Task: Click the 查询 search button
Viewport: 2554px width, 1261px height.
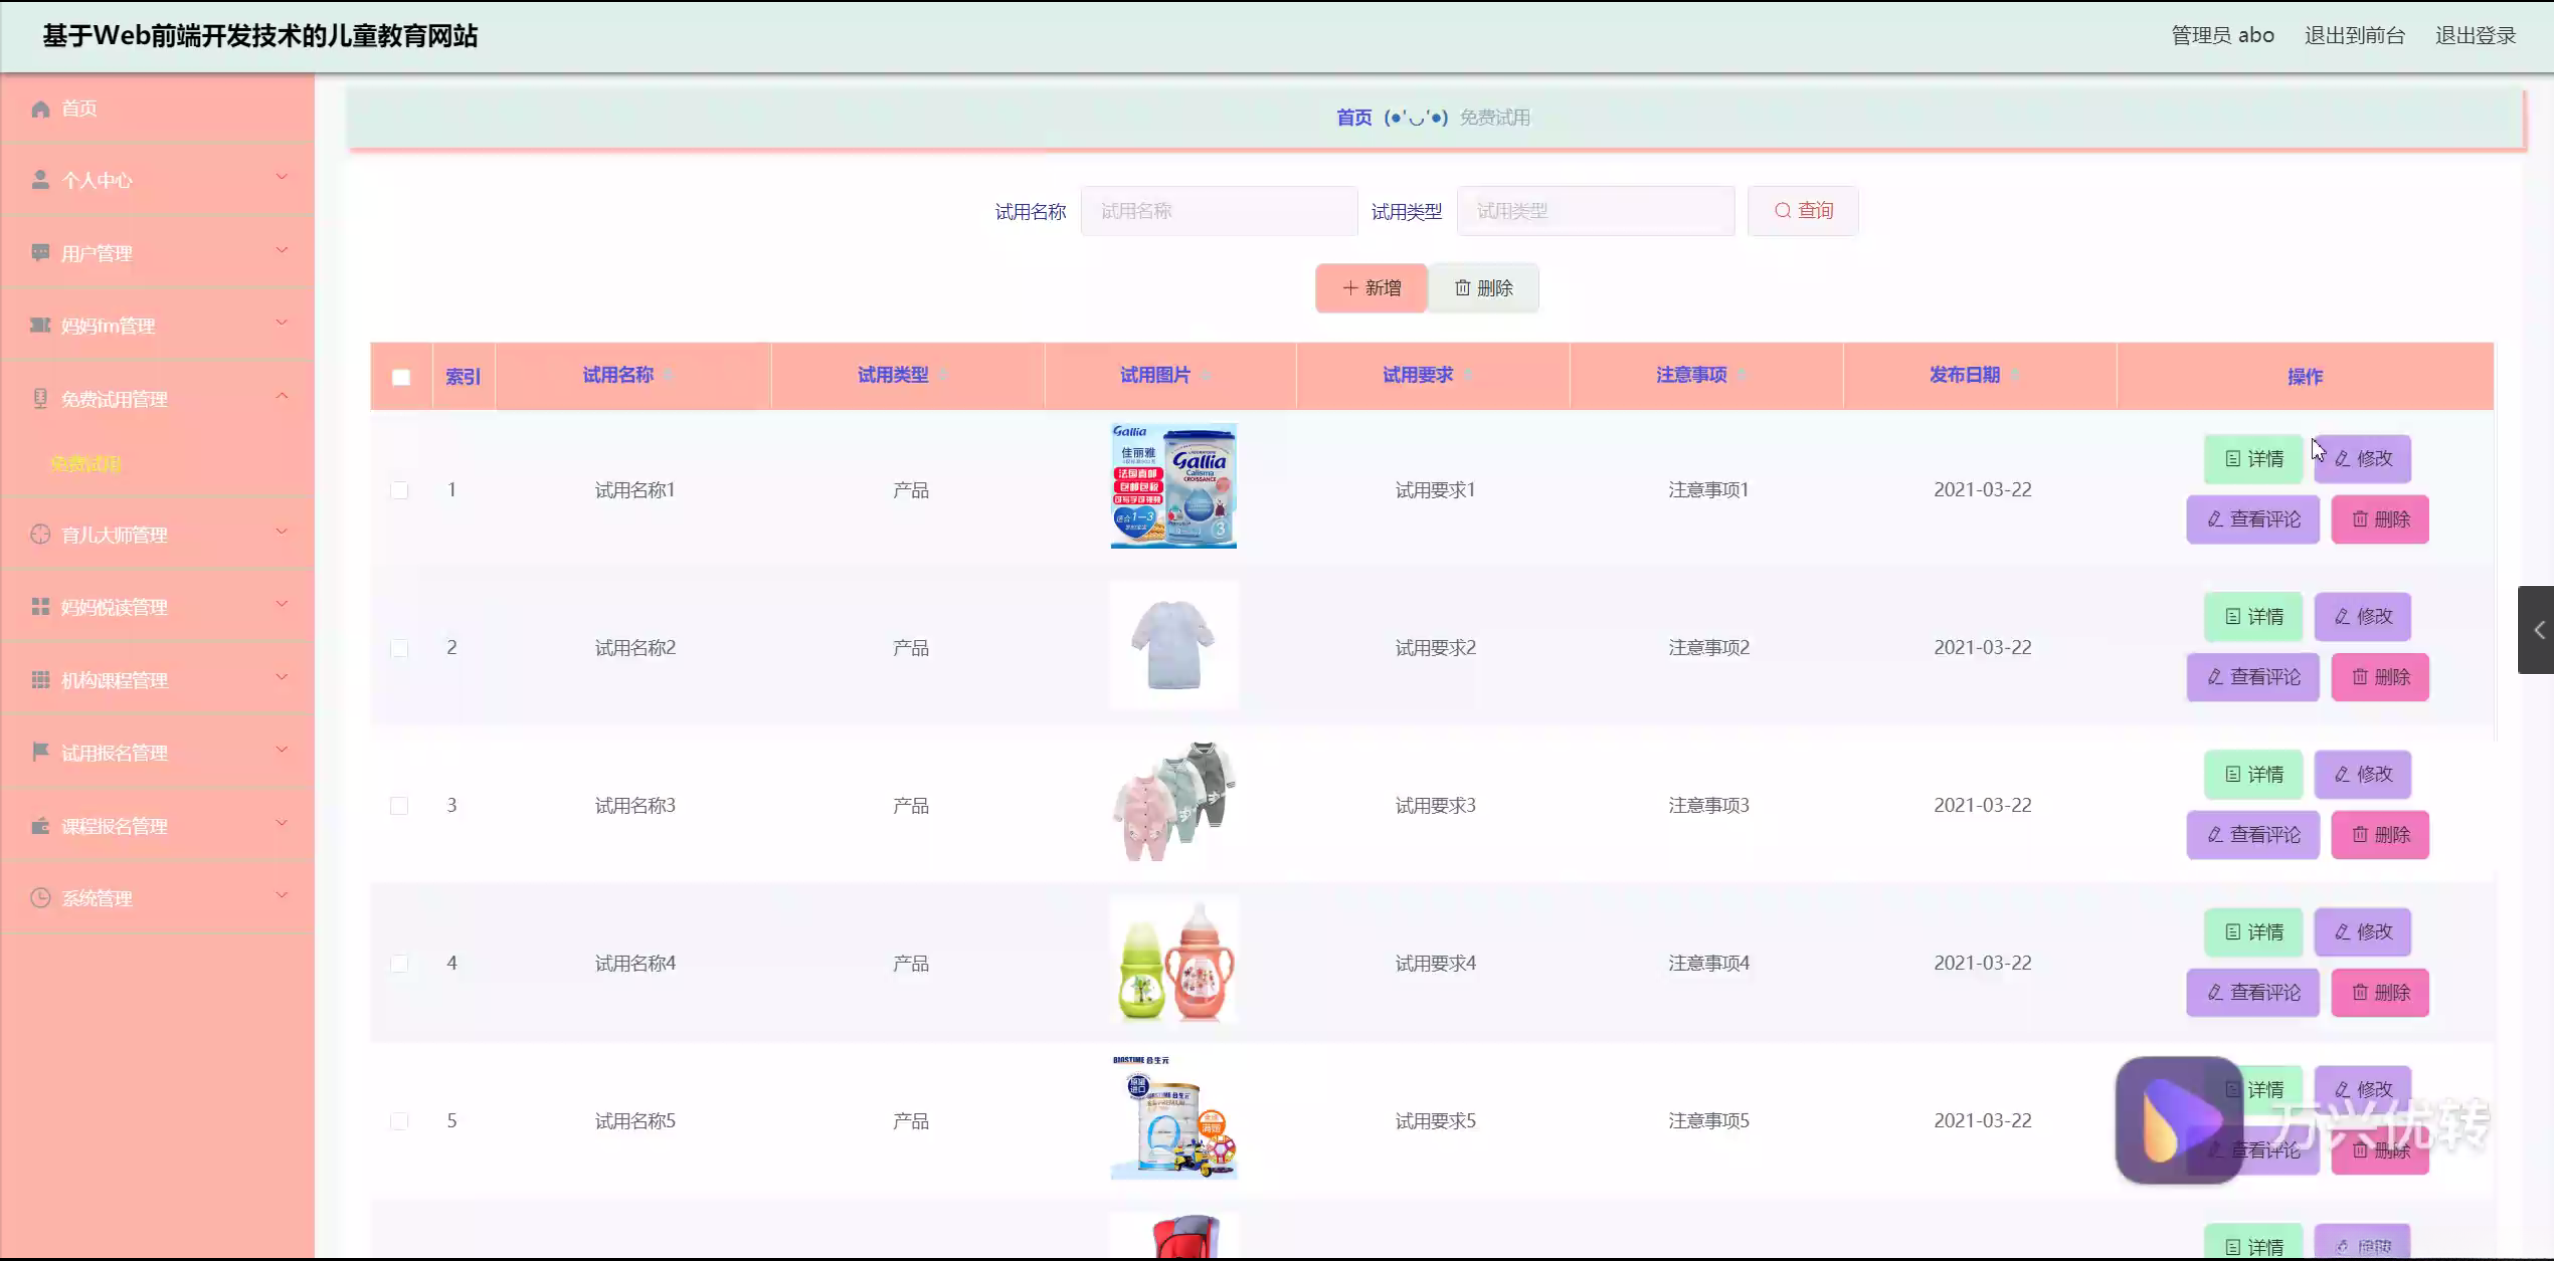Action: pyautogui.click(x=1802, y=211)
